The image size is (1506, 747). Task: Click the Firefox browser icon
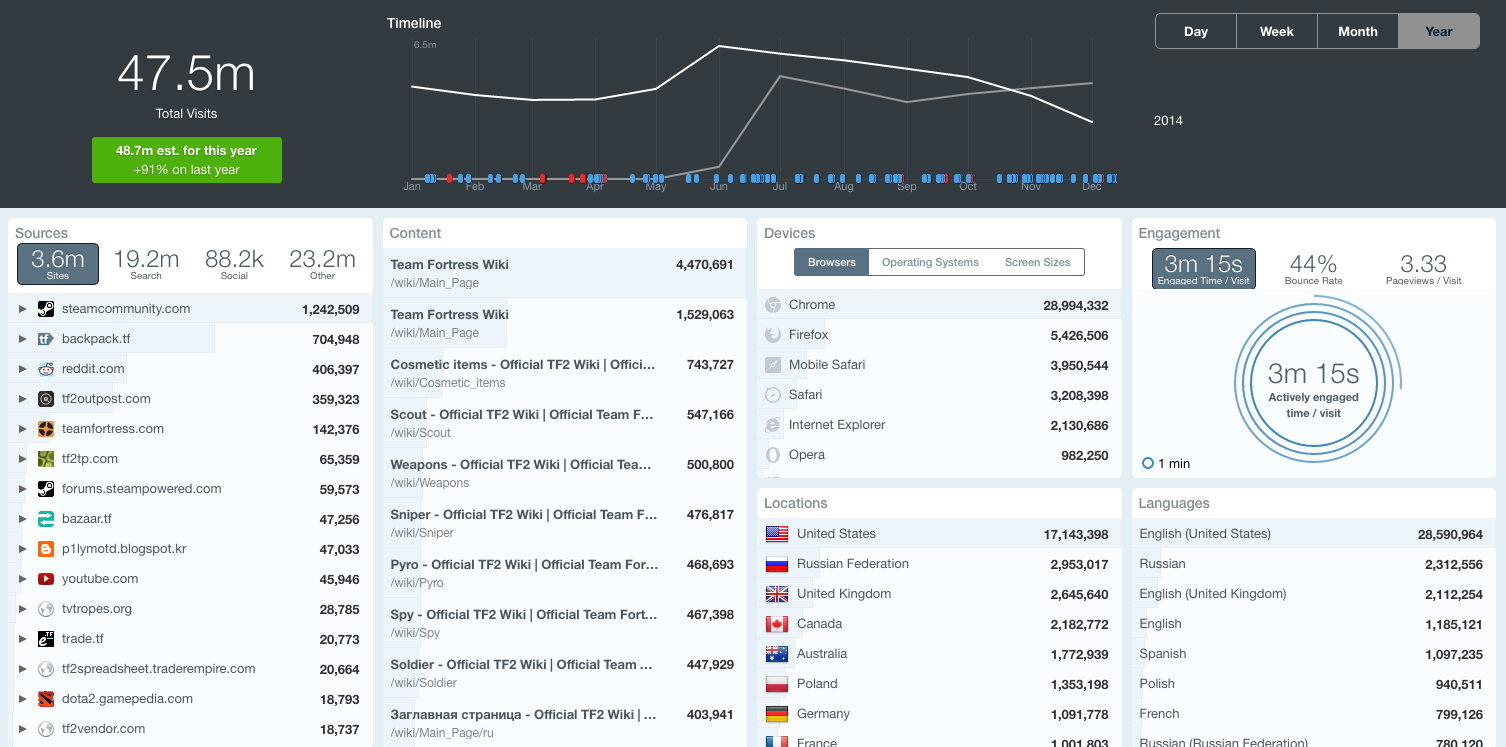coord(772,335)
